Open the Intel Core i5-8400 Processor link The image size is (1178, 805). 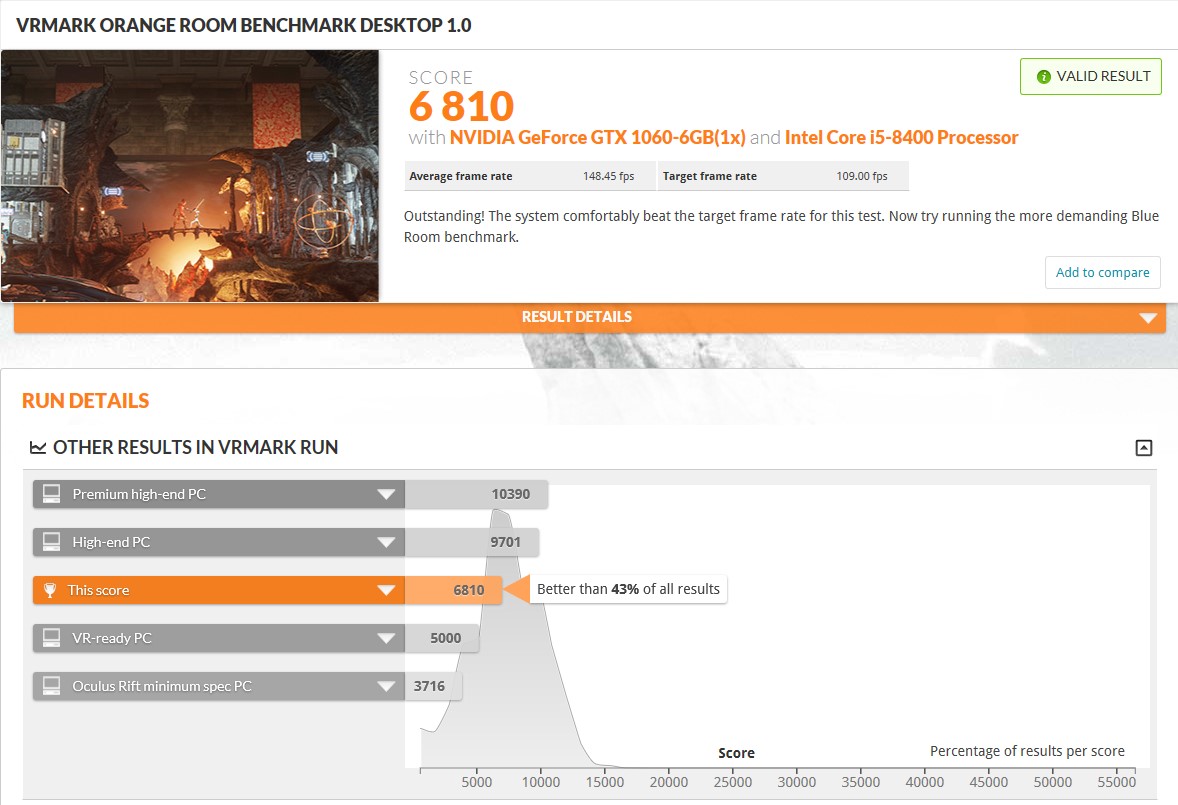pos(902,137)
